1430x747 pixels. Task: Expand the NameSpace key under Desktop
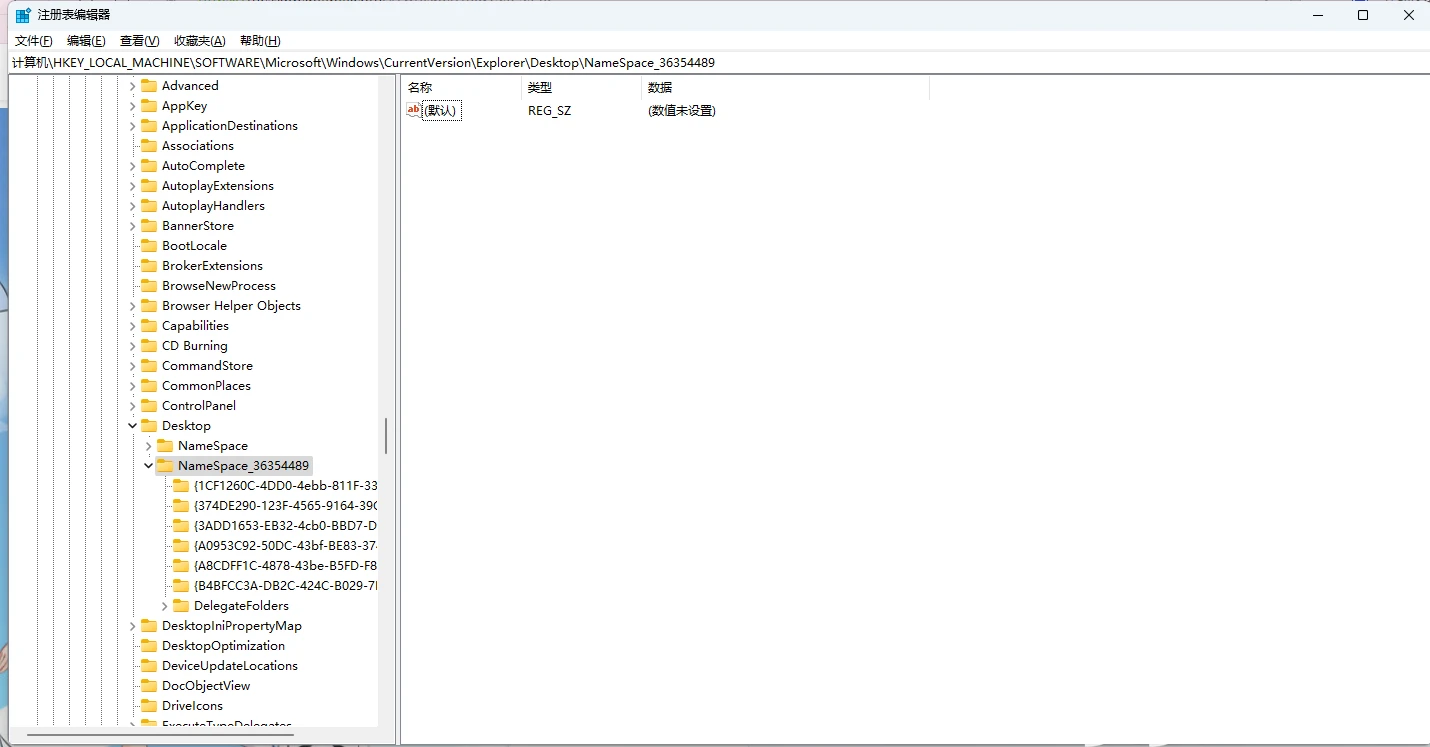148,446
